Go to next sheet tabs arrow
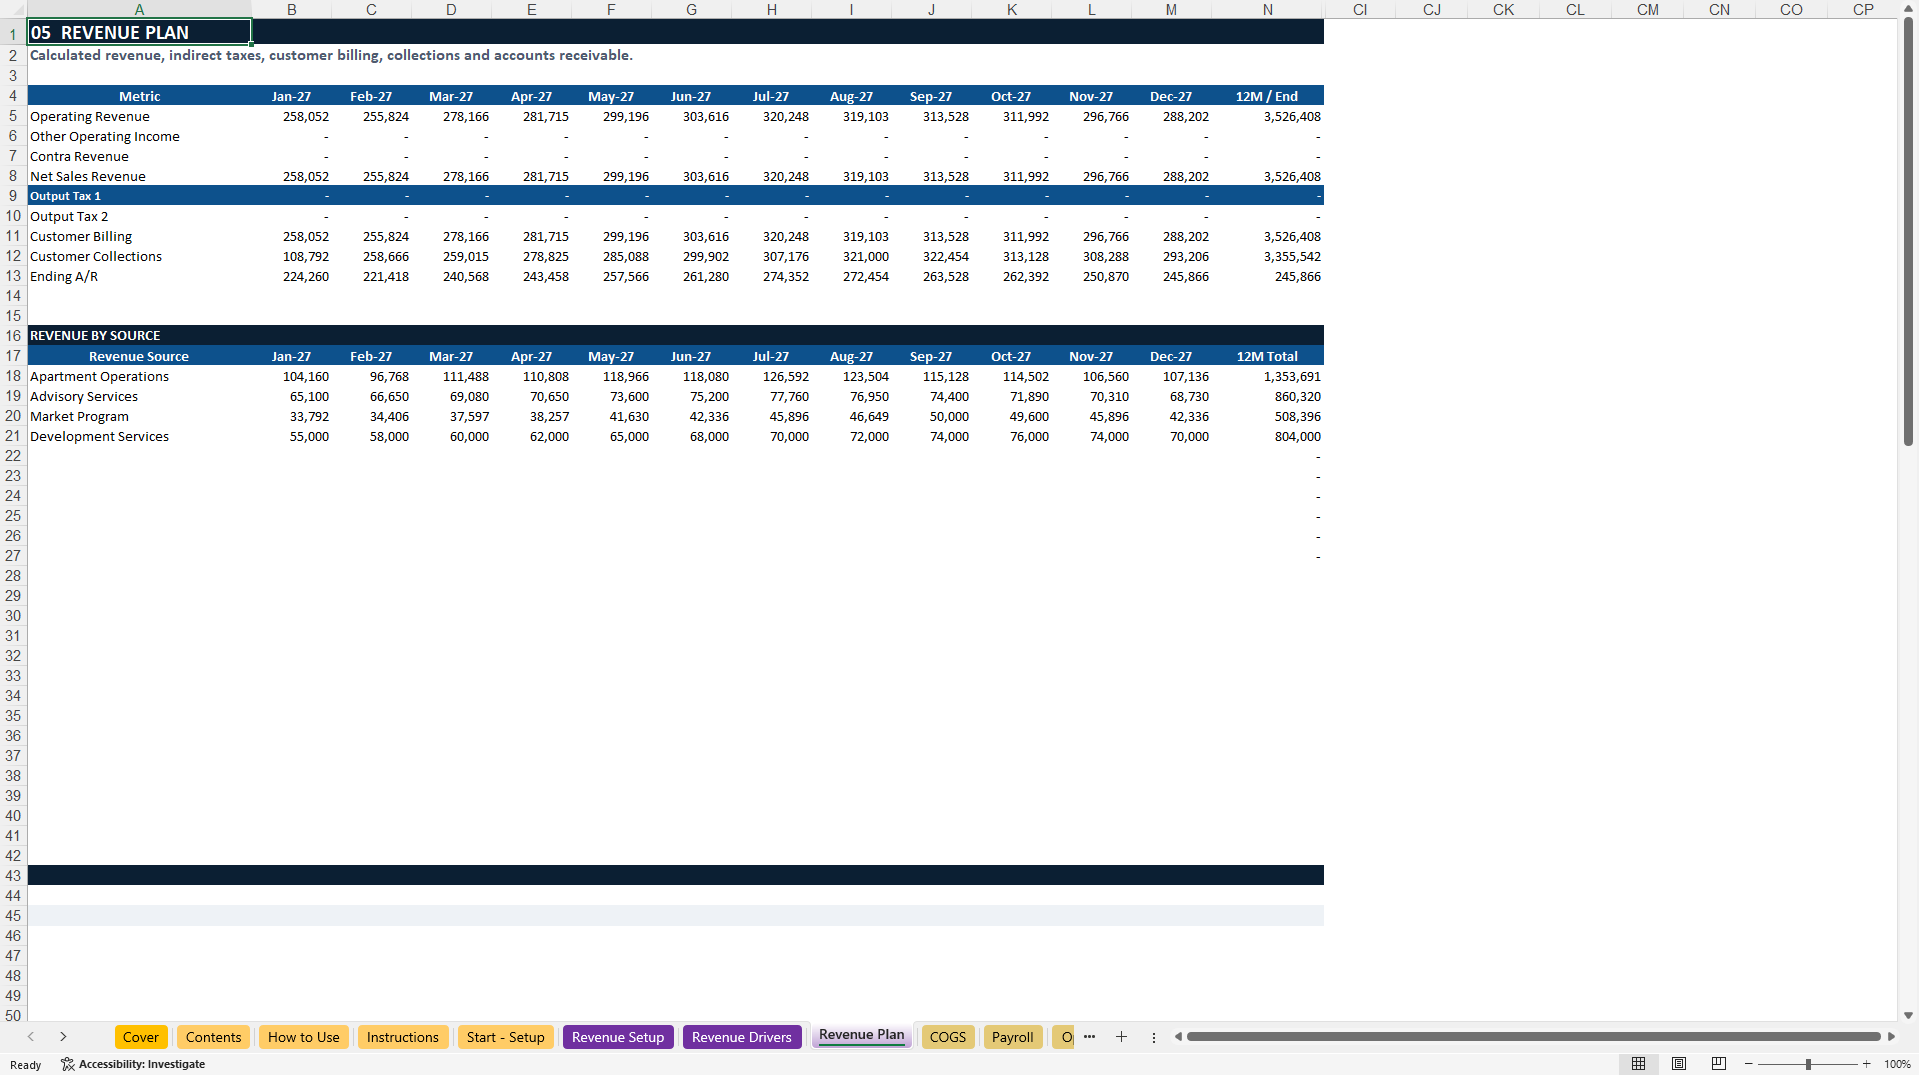Screen dimensions: 1919x1075 point(63,1037)
